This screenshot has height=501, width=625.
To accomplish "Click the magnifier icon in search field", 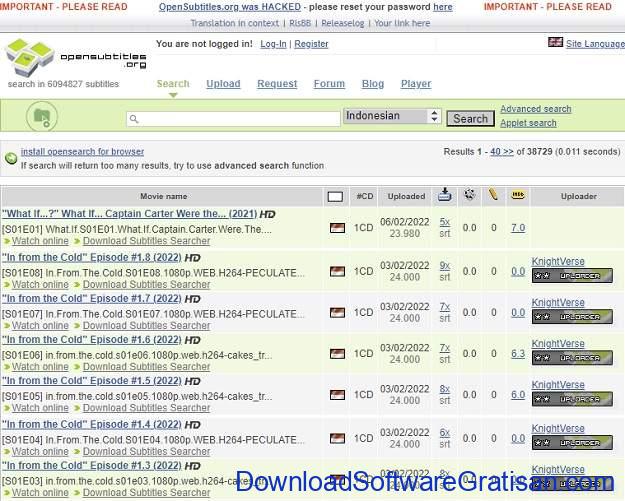I will [134, 119].
